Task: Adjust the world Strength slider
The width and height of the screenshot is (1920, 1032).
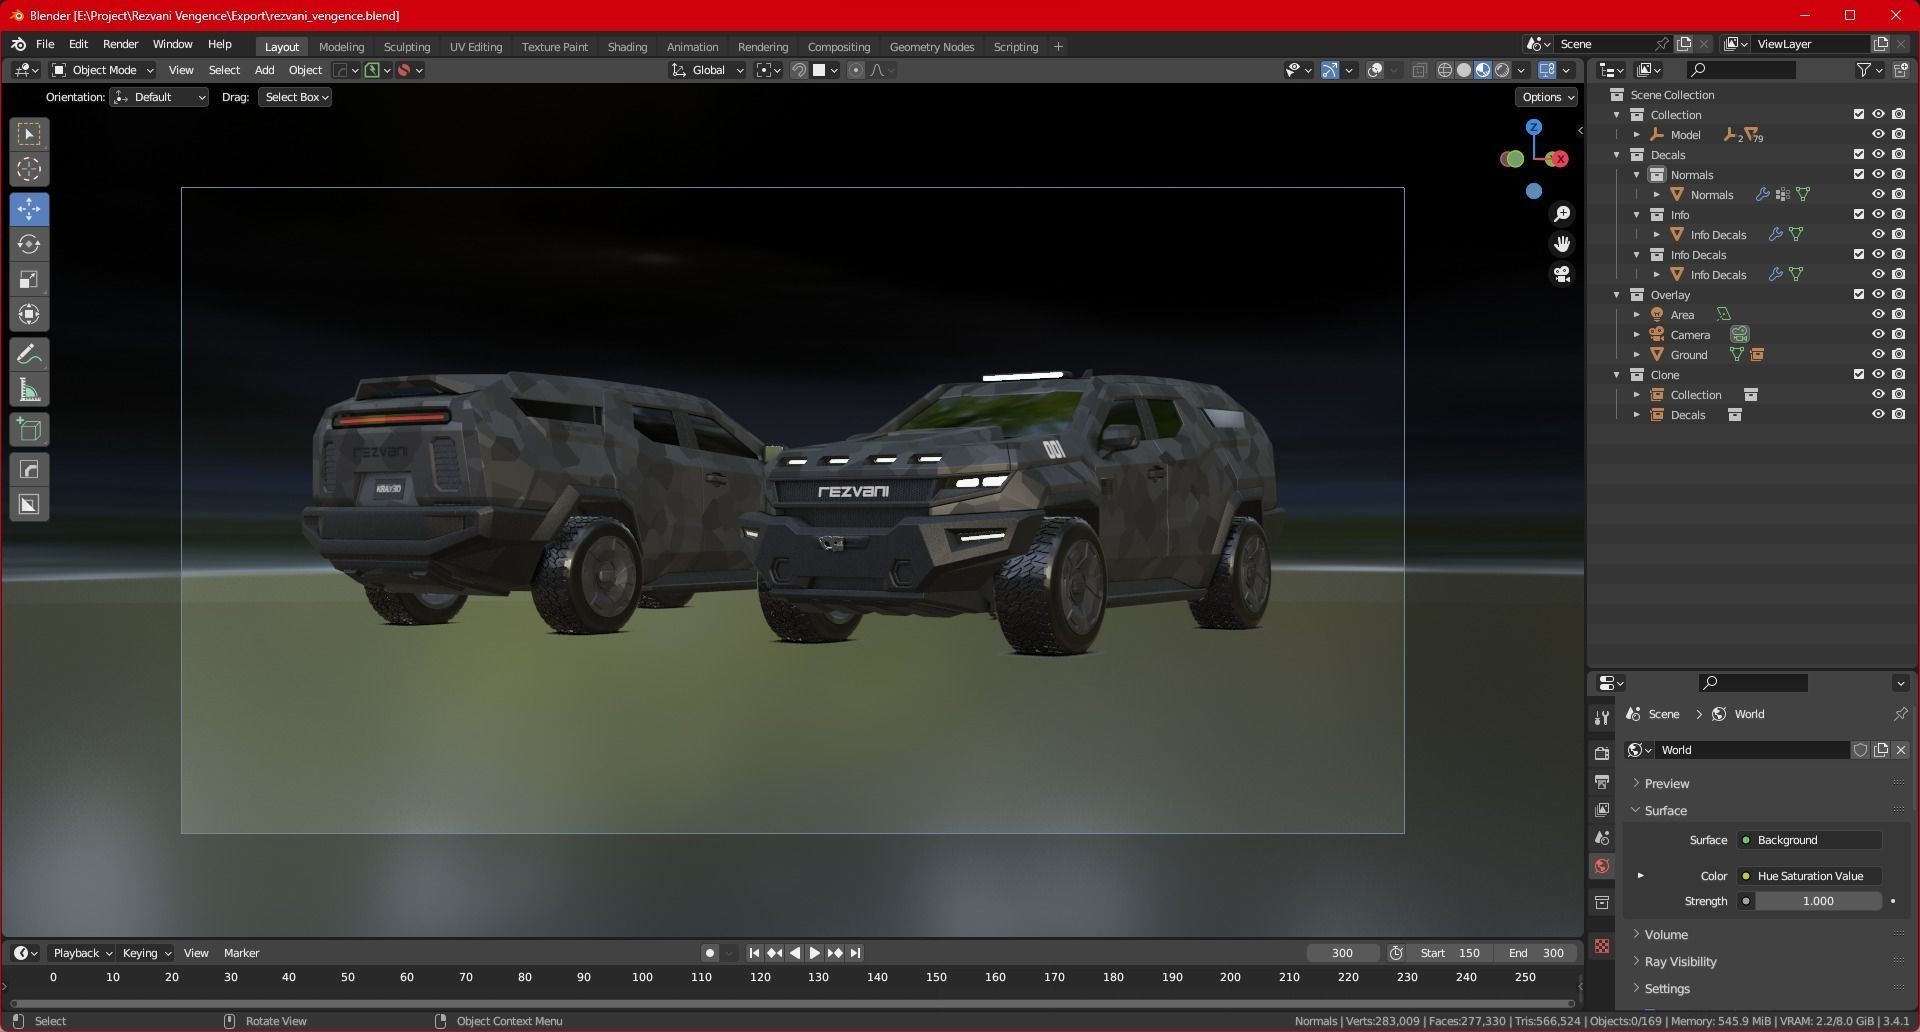Action: [x=1818, y=901]
